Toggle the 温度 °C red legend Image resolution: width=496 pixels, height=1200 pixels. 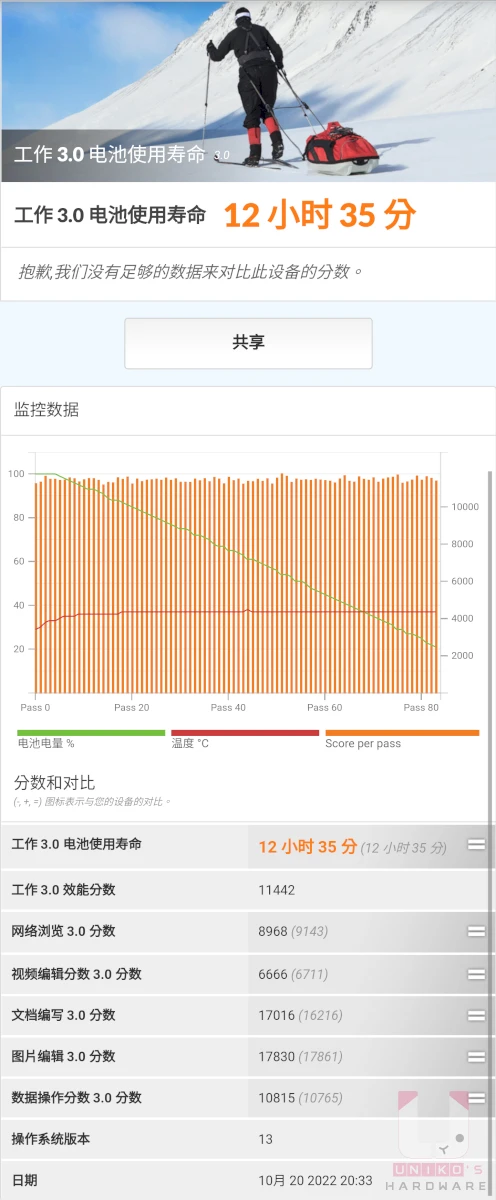click(x=245, y=739)
